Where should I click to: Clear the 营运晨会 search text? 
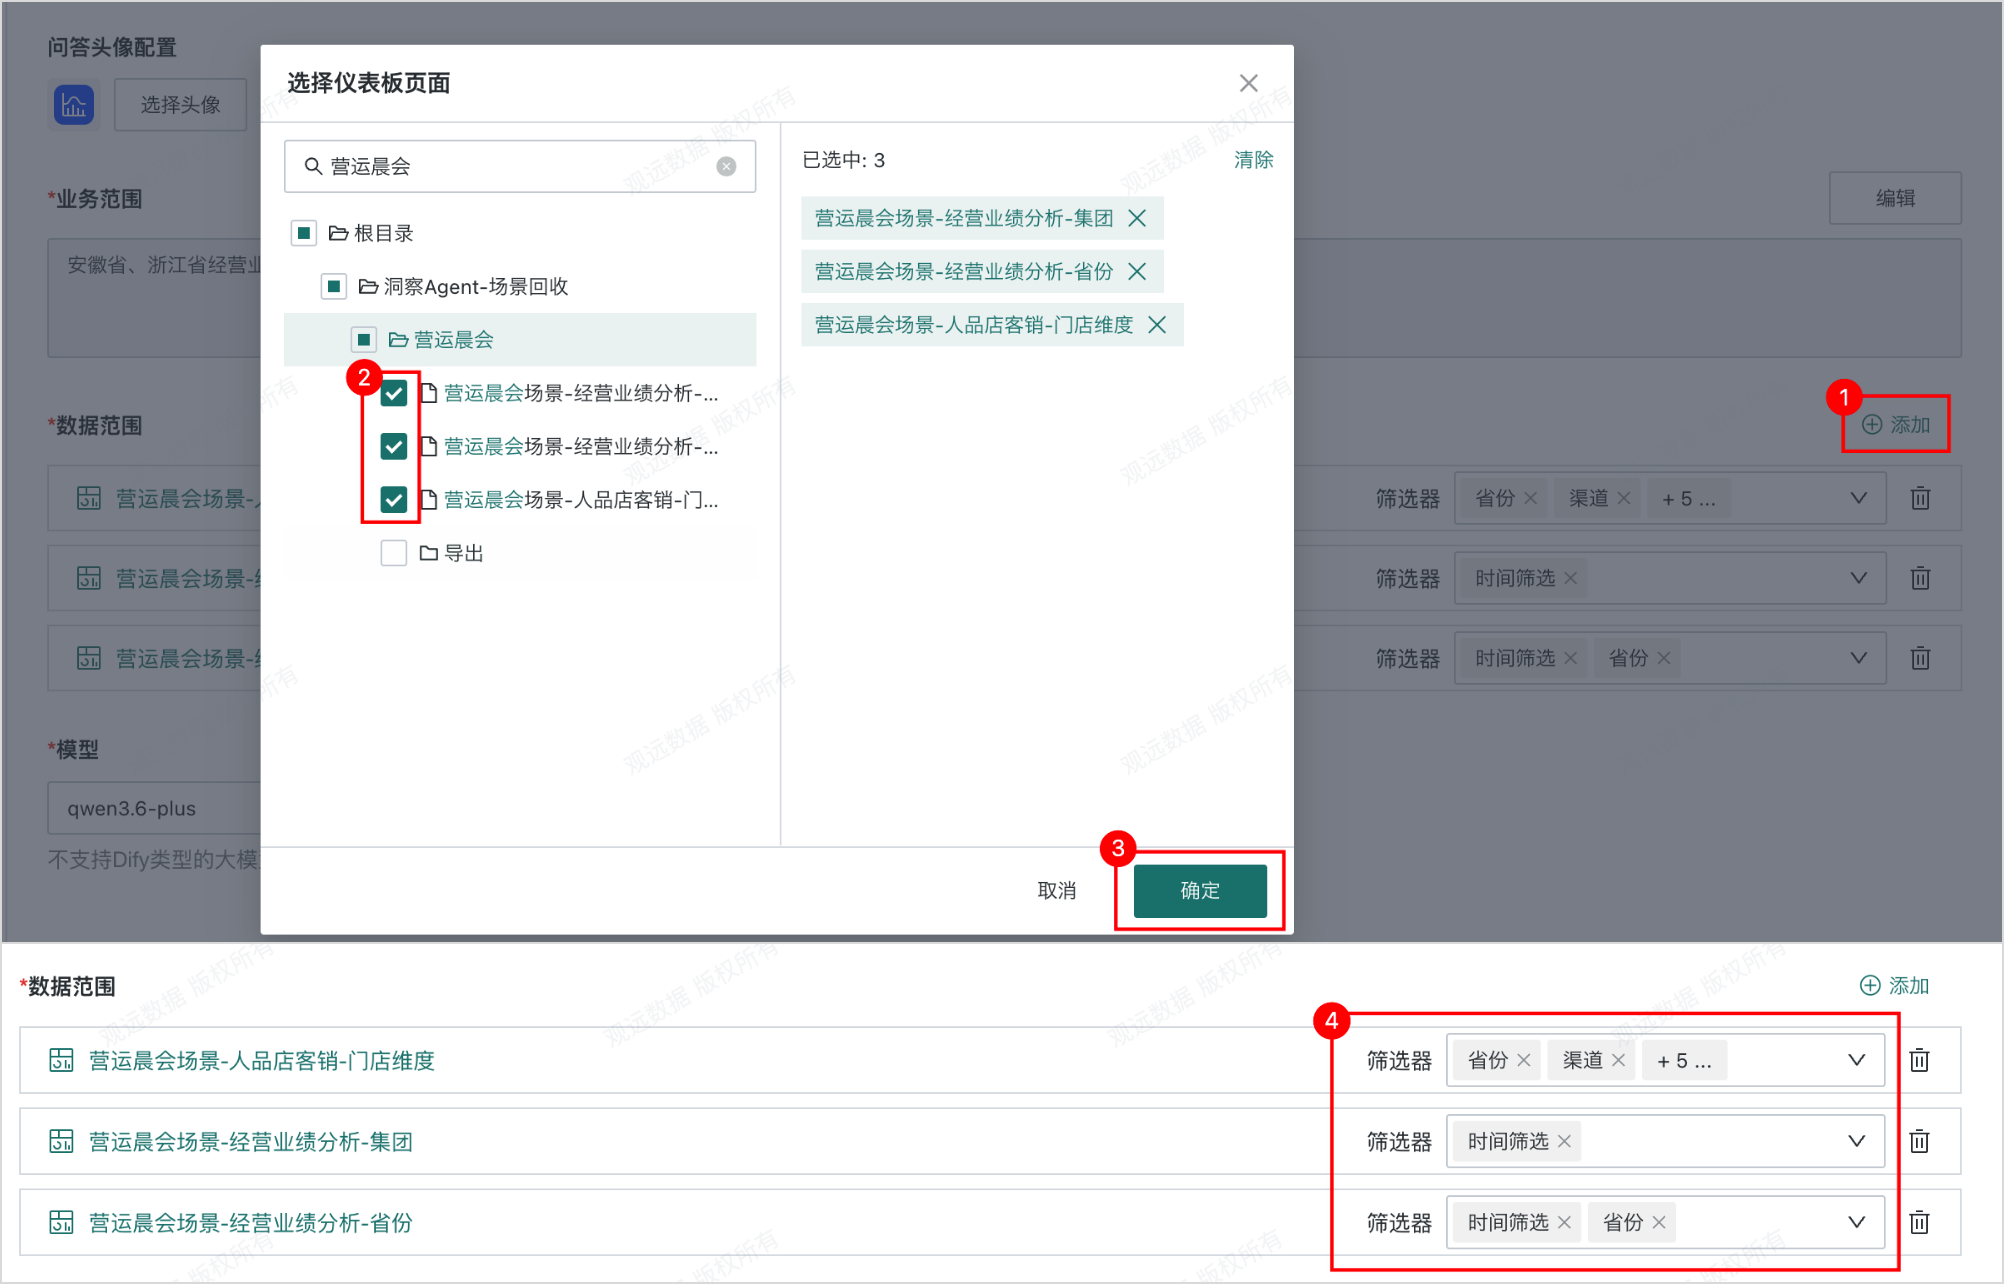[726, 166]
